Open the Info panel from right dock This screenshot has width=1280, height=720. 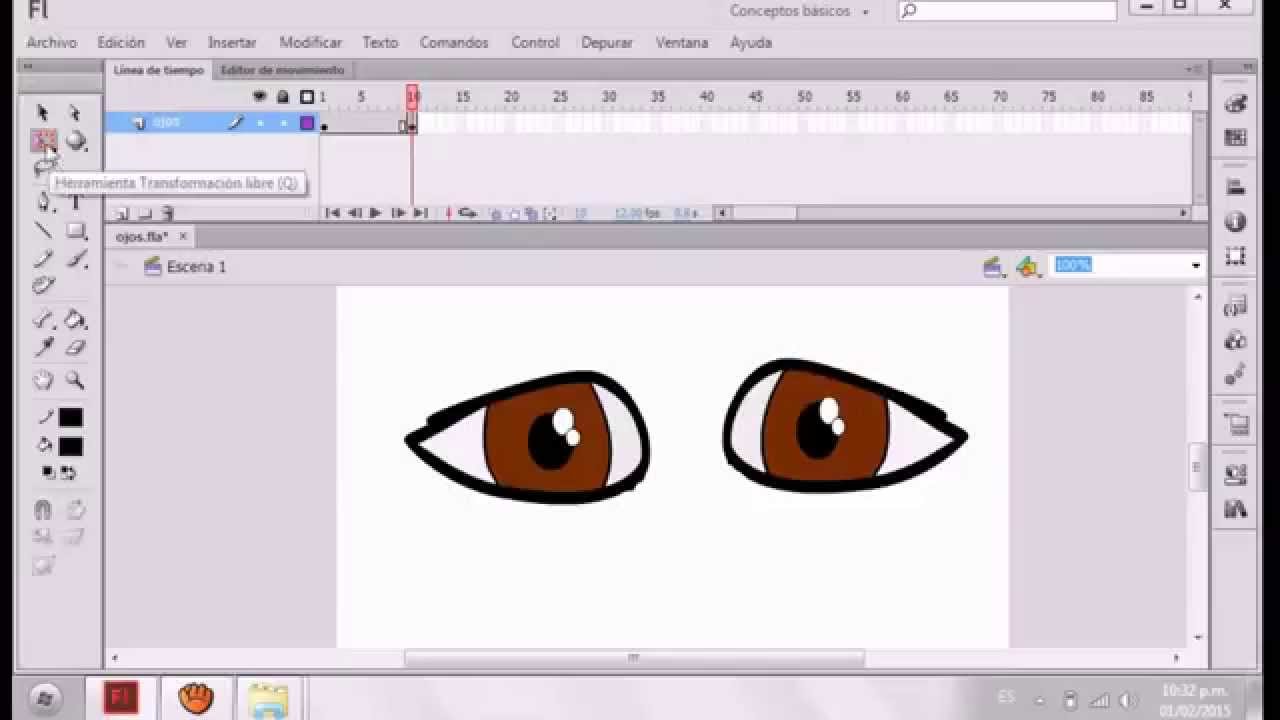click(1235, 221)
